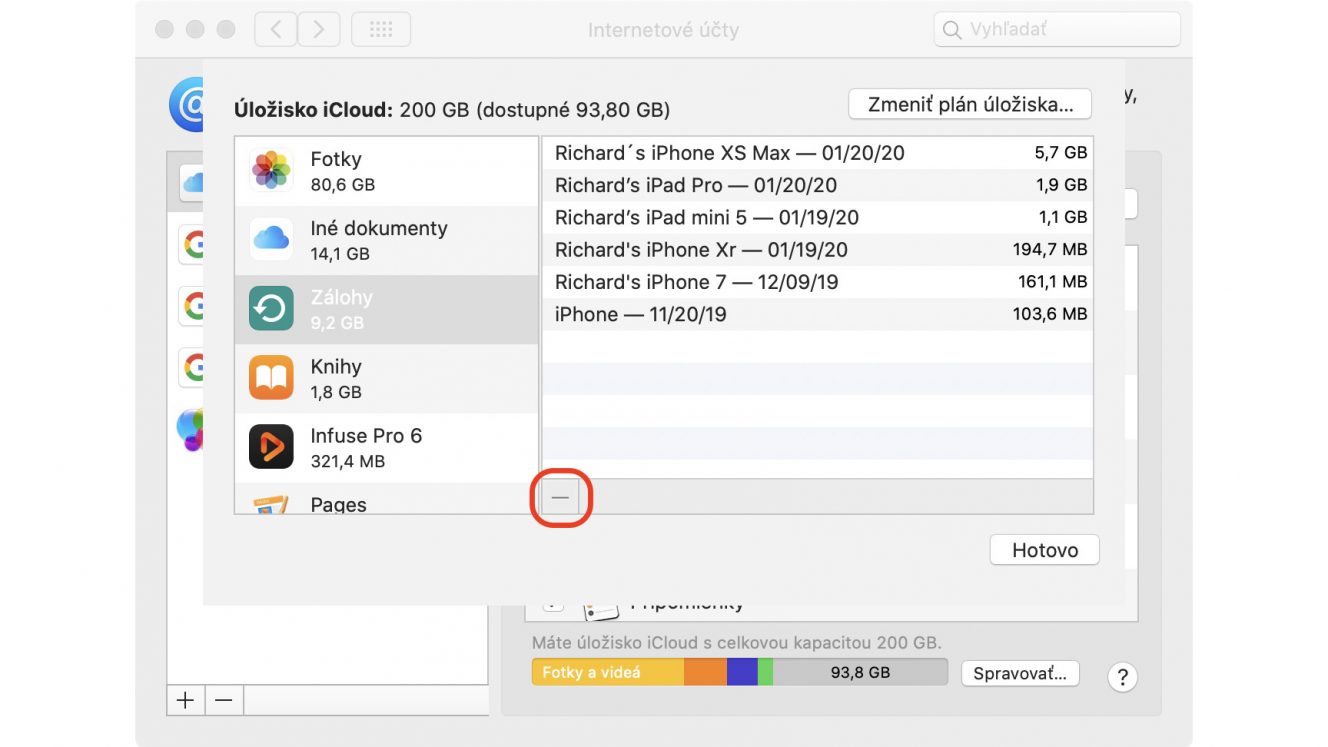Viewport: 1328px width, 747px height.
Task: Go back with the toolbar back arrow
Action: click(x=275, y=30)
